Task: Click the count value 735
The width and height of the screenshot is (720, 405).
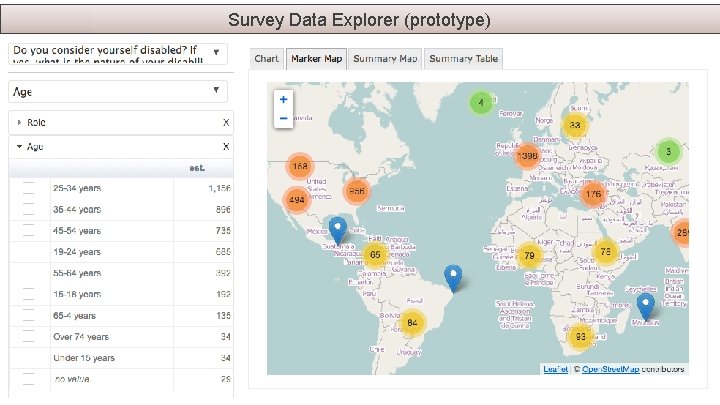Action: (x=223, y=231)
